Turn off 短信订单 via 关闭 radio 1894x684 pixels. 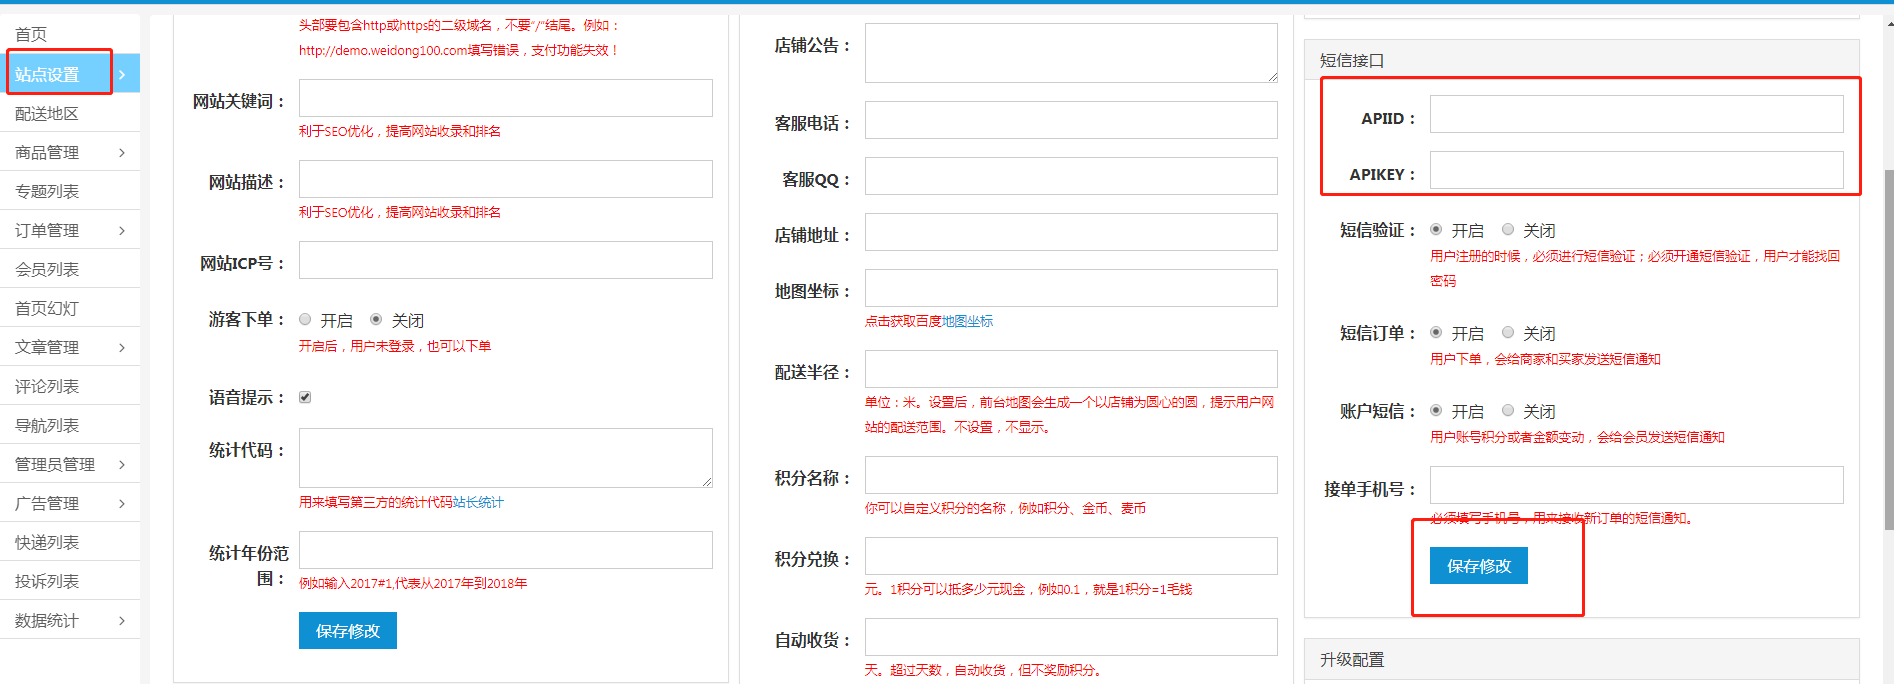(1508, 333)
